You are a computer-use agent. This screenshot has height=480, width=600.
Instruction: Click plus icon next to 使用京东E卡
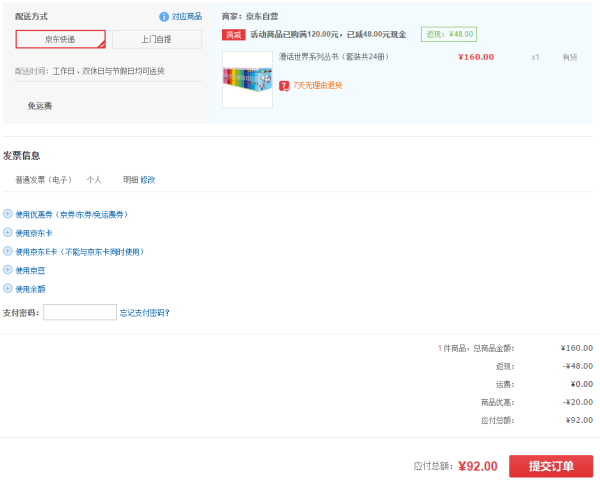tap(8, 251)
